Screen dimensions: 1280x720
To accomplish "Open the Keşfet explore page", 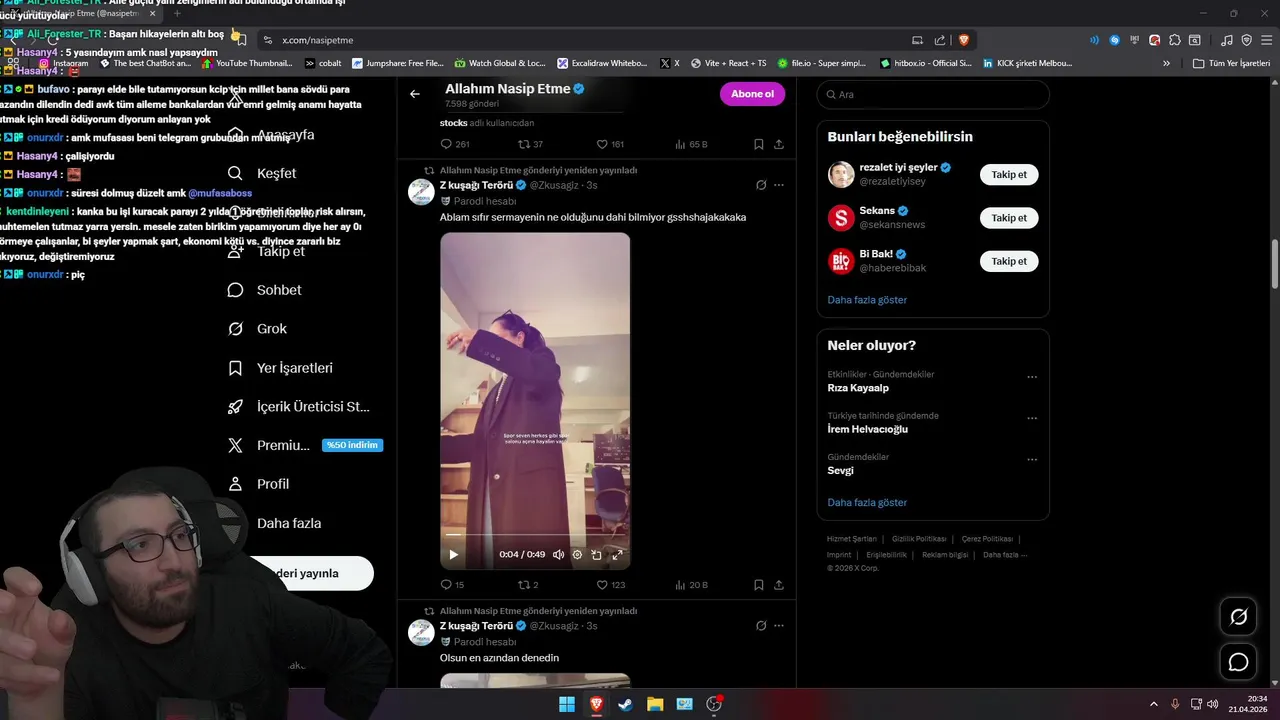I will tap(264, 173).
